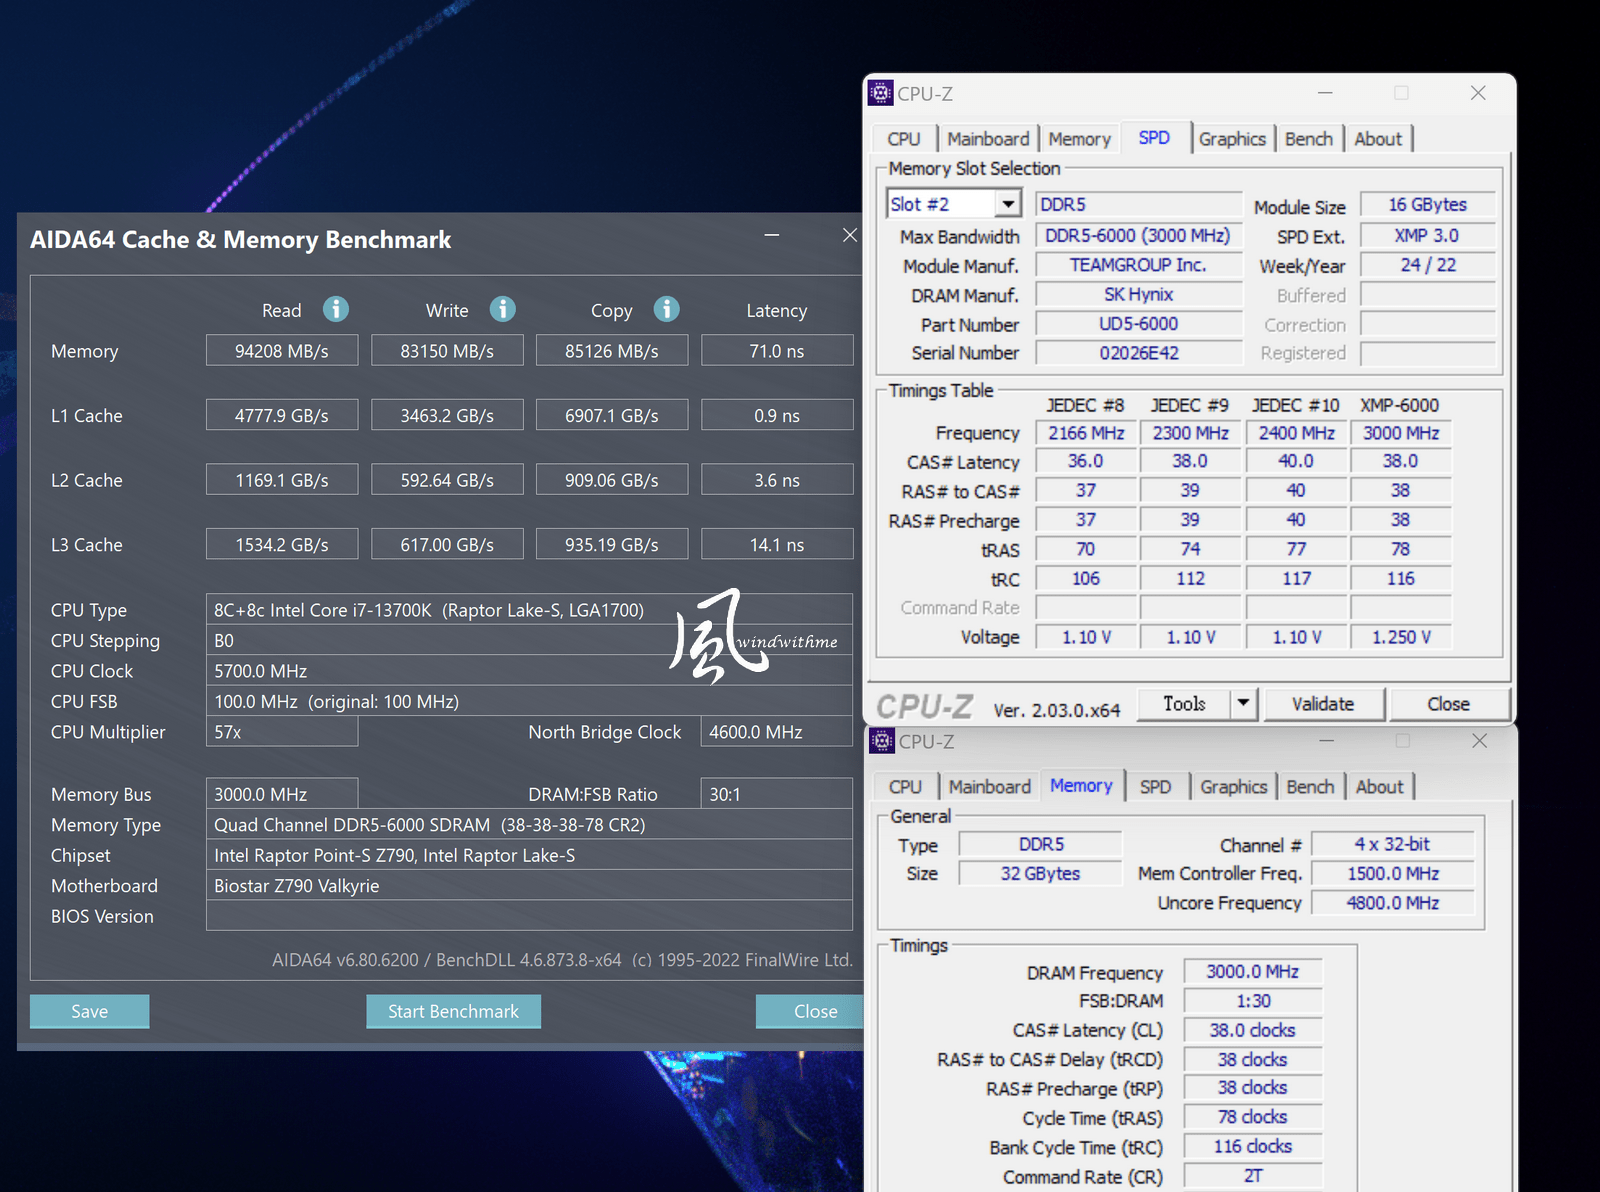Switch to the About tab in CPU-Z

point(1378,138)
